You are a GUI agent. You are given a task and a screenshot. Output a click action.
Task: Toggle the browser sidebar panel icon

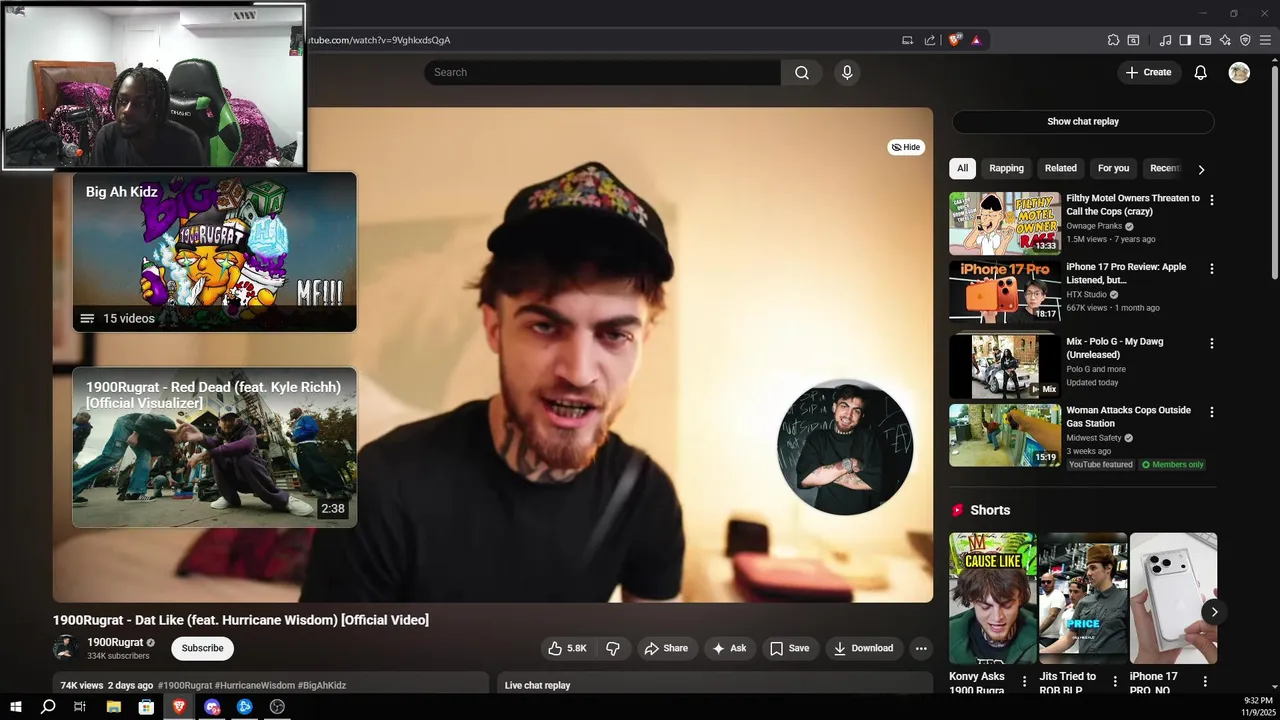pos(1185,40)
